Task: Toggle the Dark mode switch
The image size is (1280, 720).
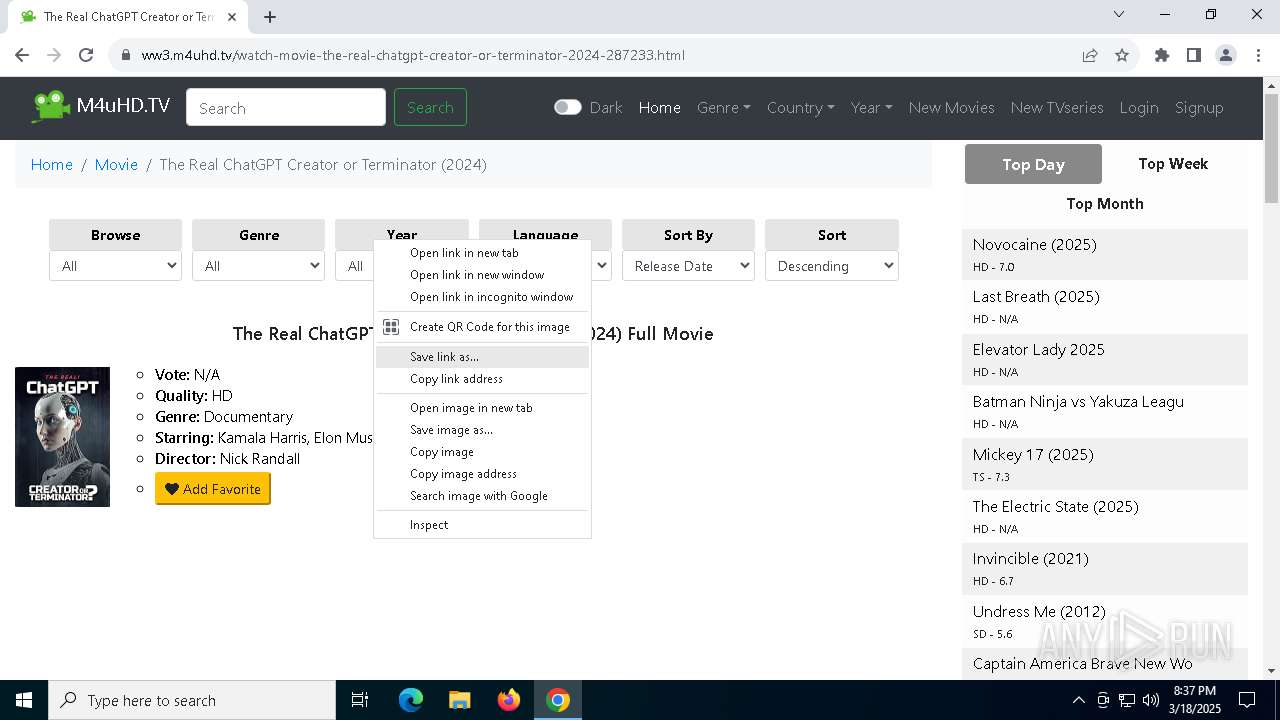Action: point(567,107)
